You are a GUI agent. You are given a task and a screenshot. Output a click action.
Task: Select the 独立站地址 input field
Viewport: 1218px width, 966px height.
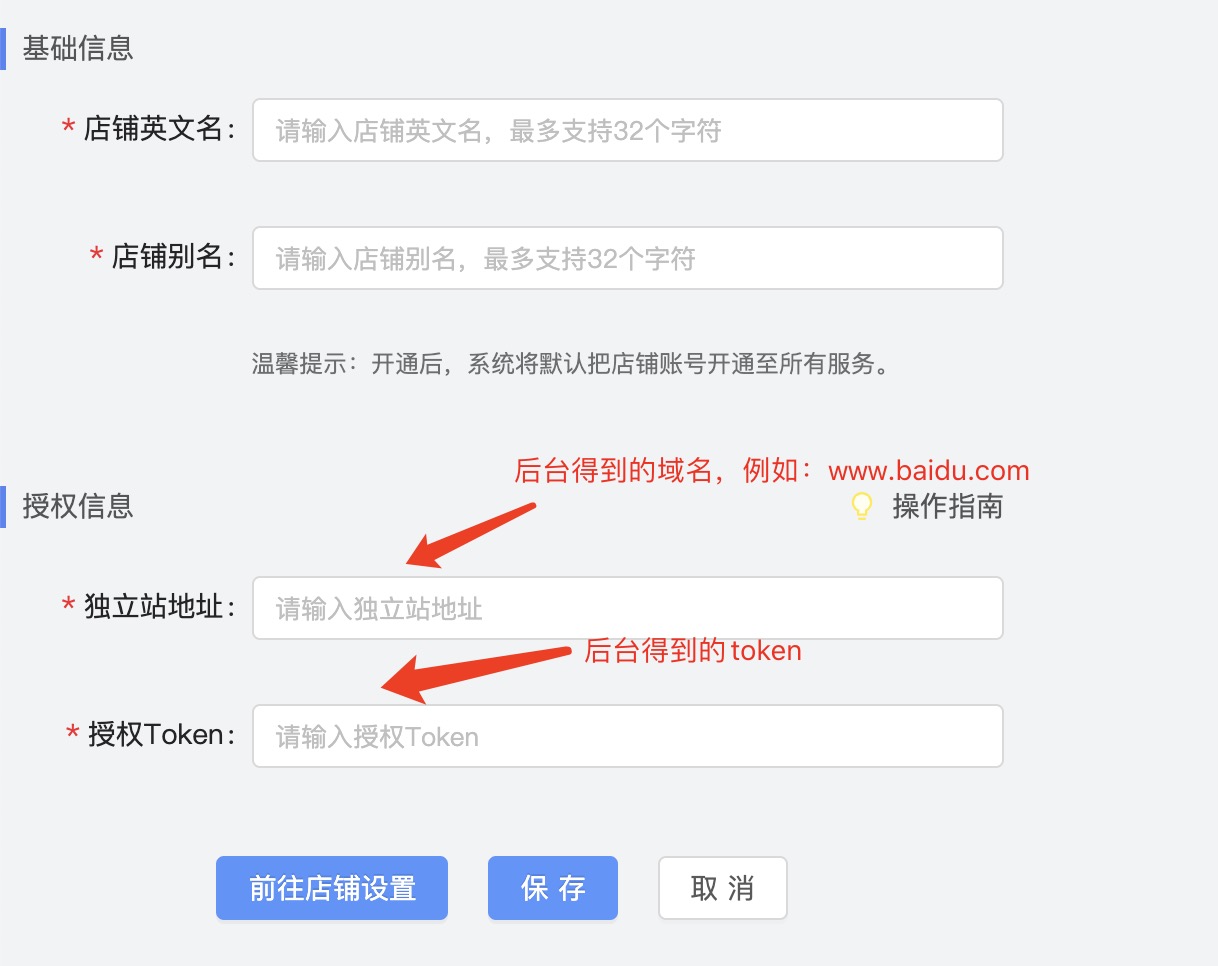(x=628, y=608)
